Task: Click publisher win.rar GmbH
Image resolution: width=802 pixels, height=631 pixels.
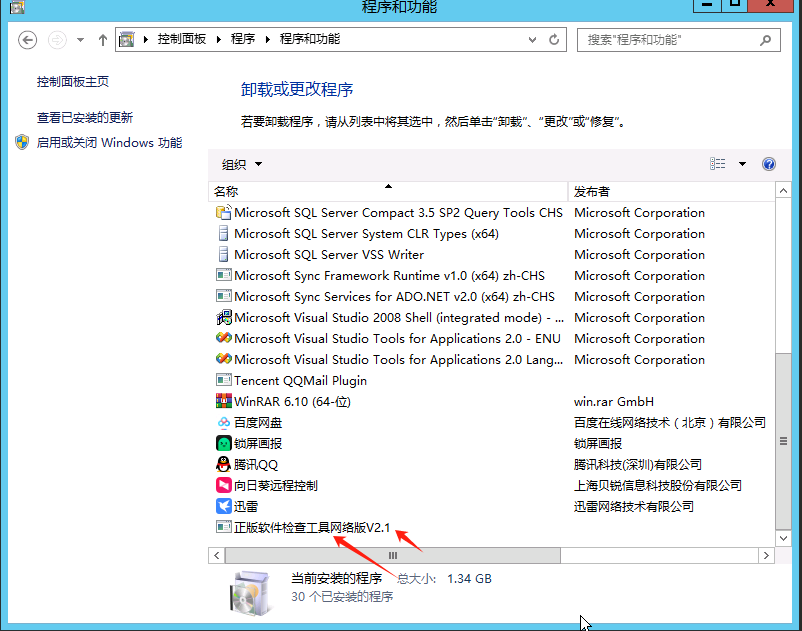Action: [x=614, y=401]
